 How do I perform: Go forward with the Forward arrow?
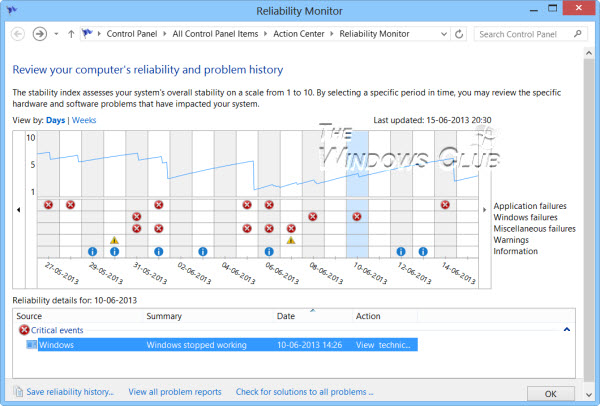(40, 34)
